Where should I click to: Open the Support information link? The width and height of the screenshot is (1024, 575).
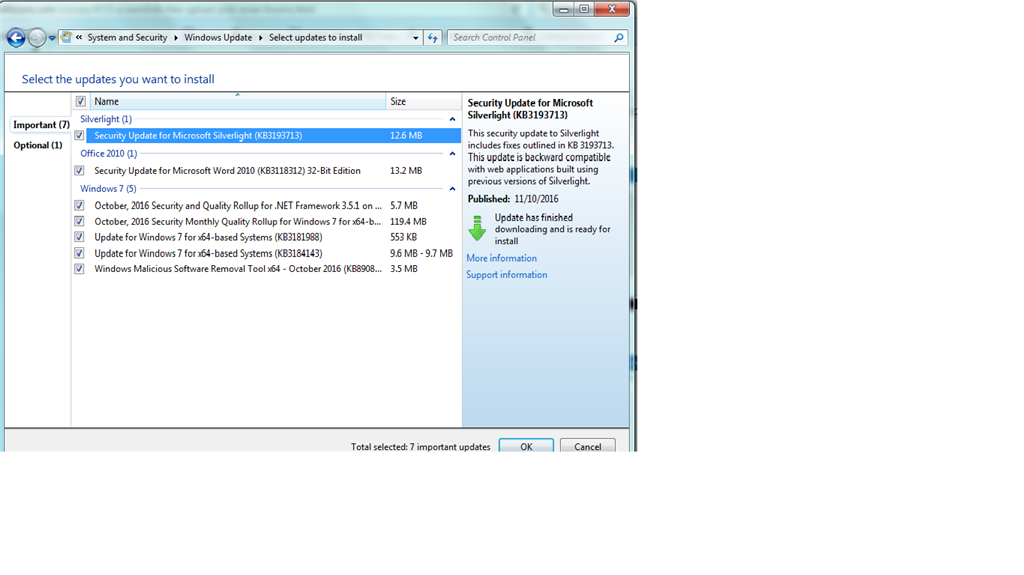click(x=507, y=274)
